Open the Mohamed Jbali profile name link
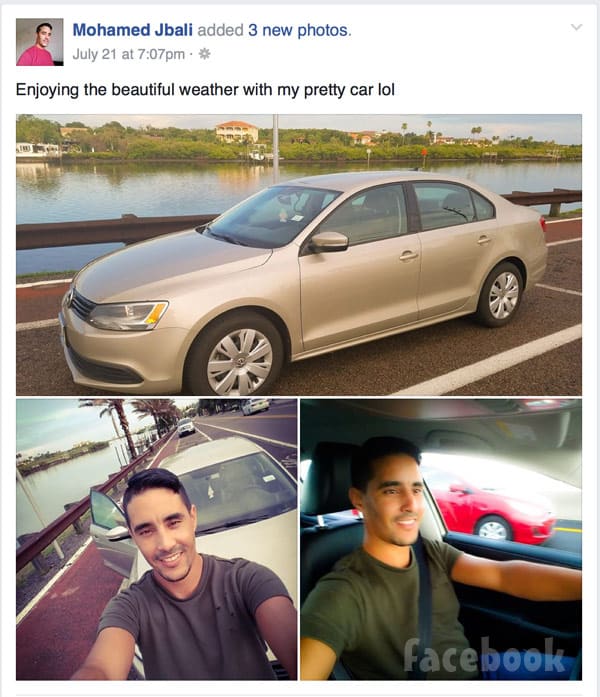This screenshot has height=697, width=600. click(132, 30)
